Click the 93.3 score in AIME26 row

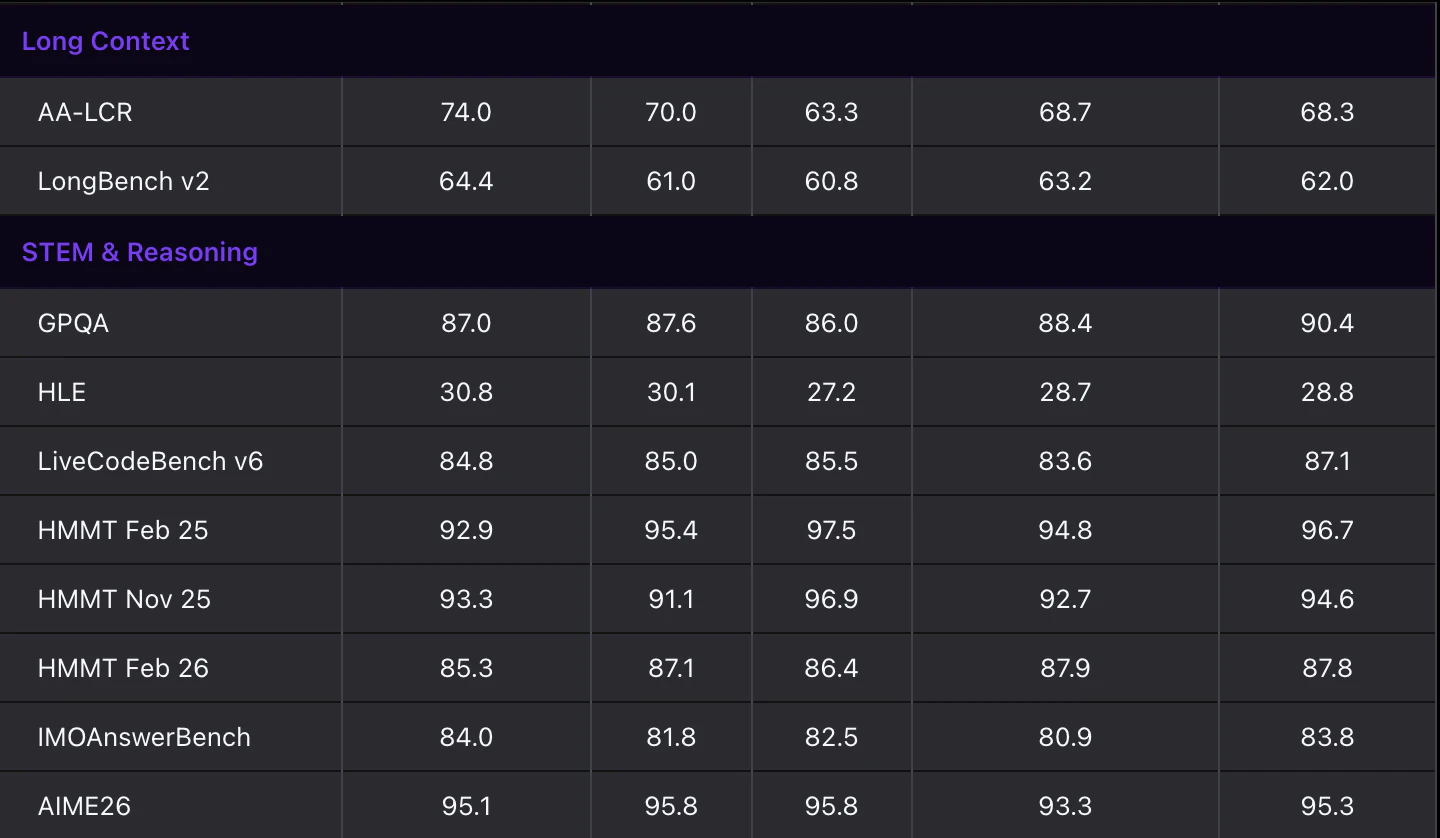tap(1065, 806)
